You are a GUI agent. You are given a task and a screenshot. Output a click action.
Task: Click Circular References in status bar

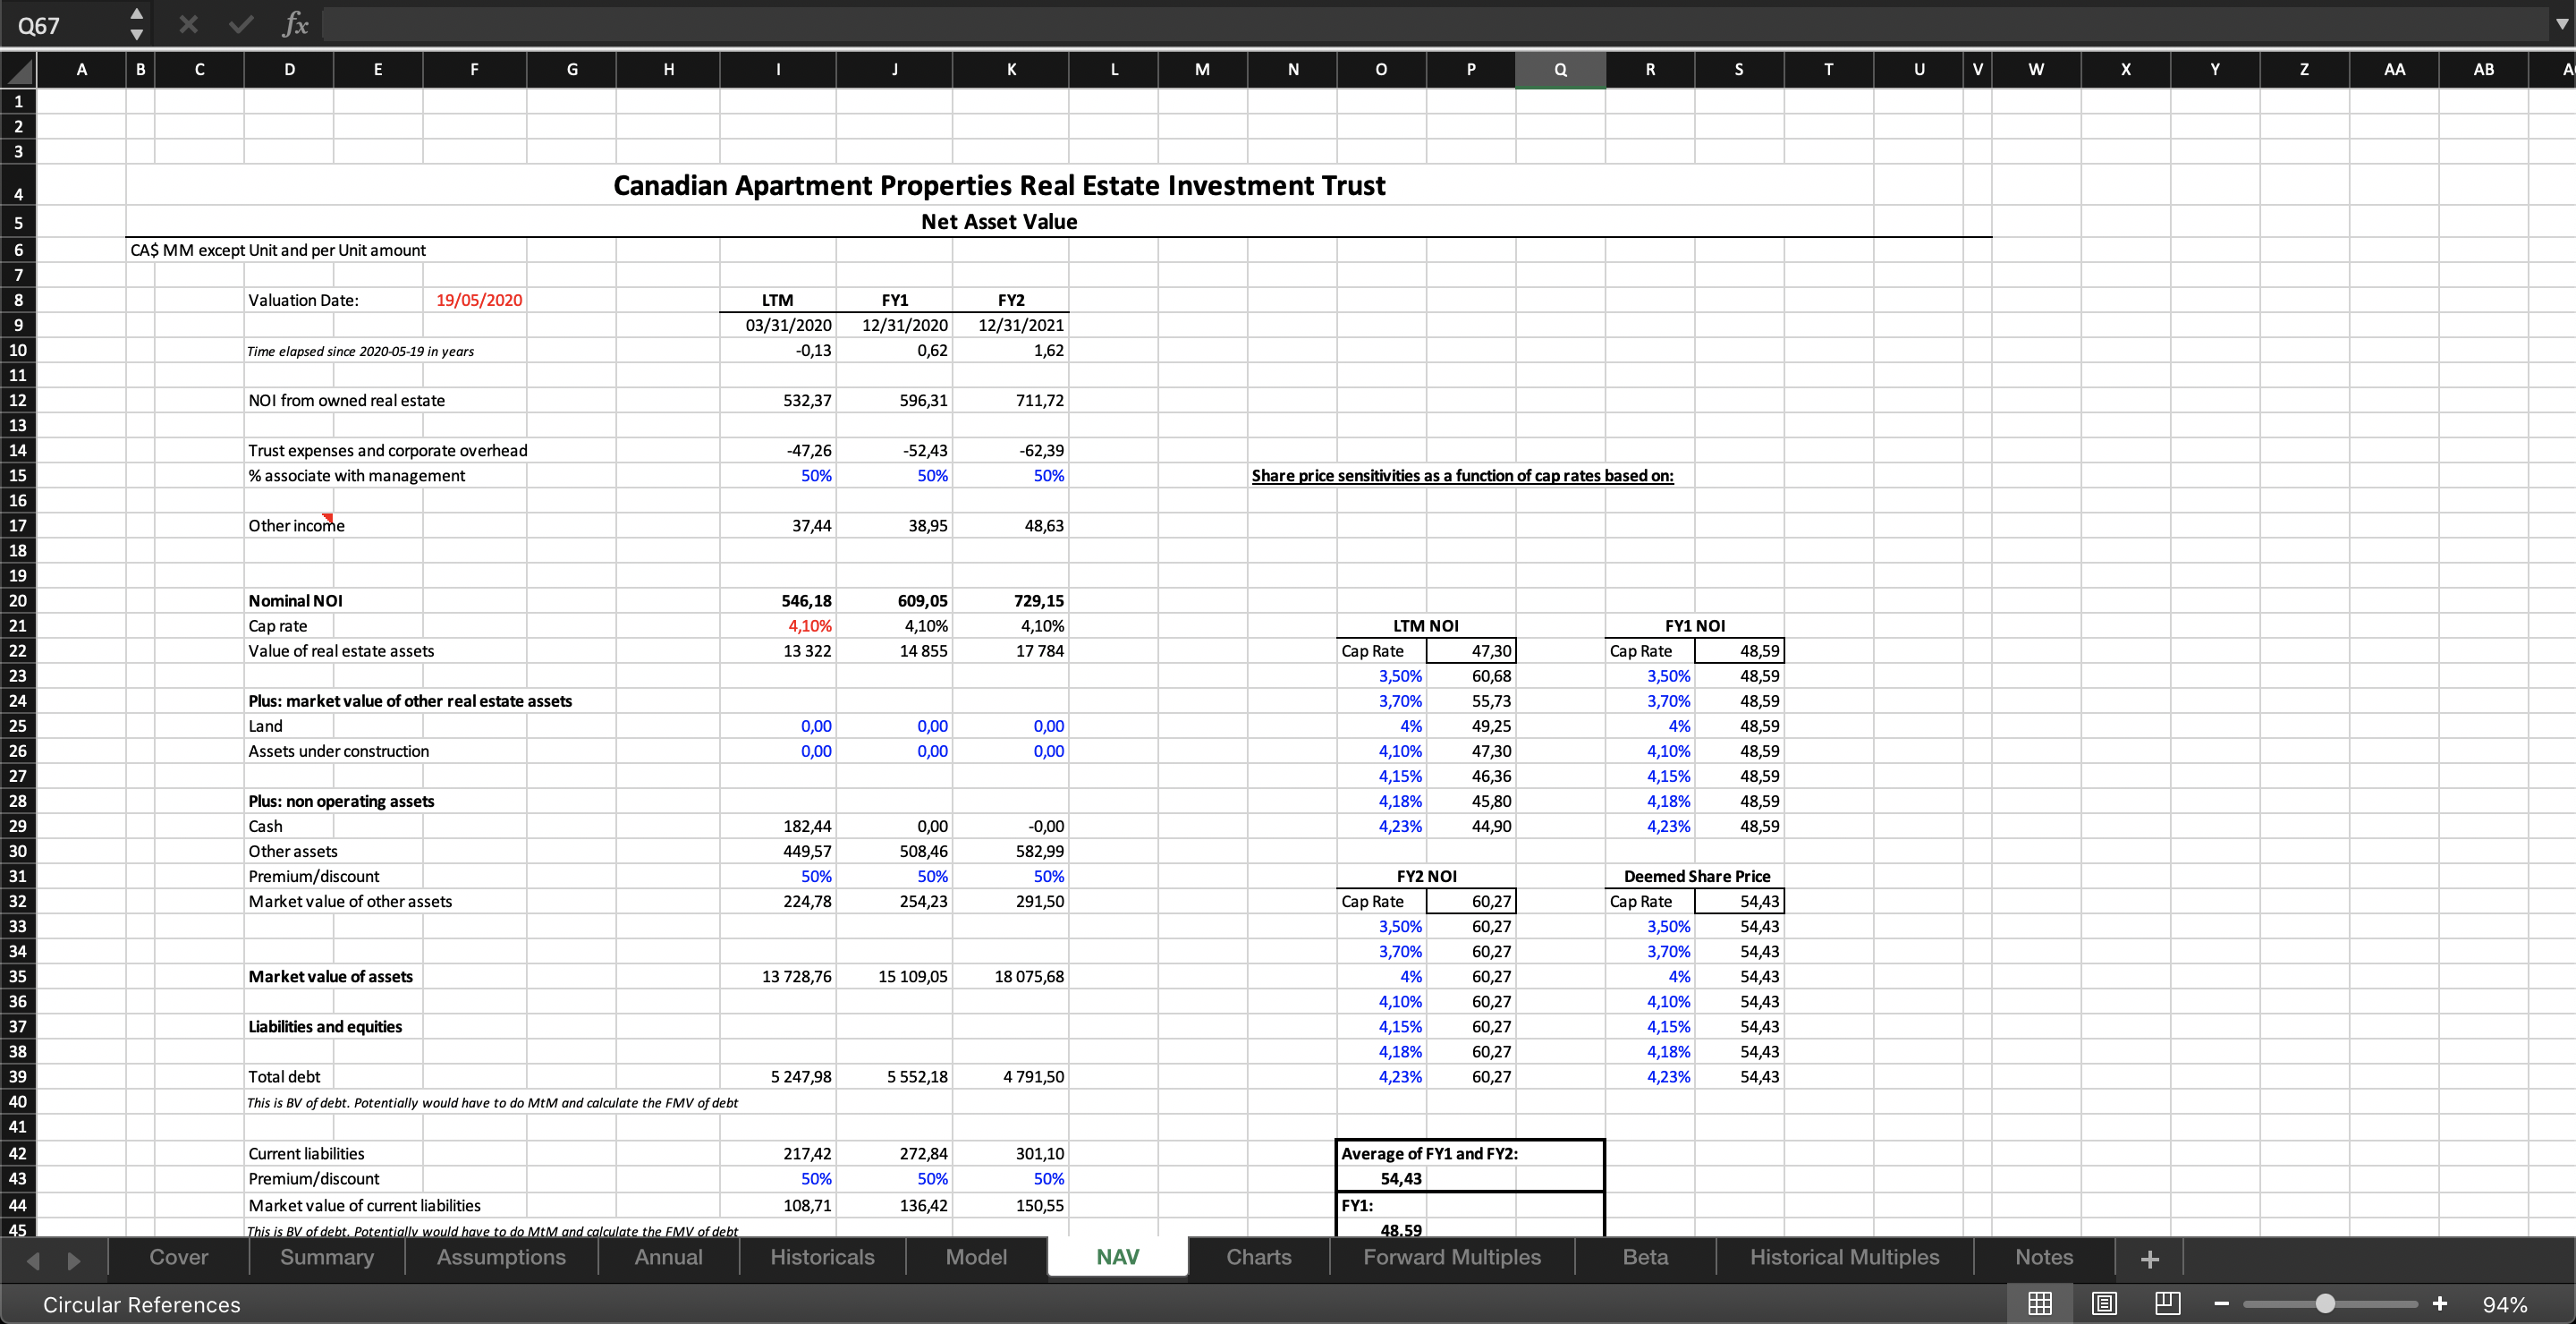click(142, 1304)
